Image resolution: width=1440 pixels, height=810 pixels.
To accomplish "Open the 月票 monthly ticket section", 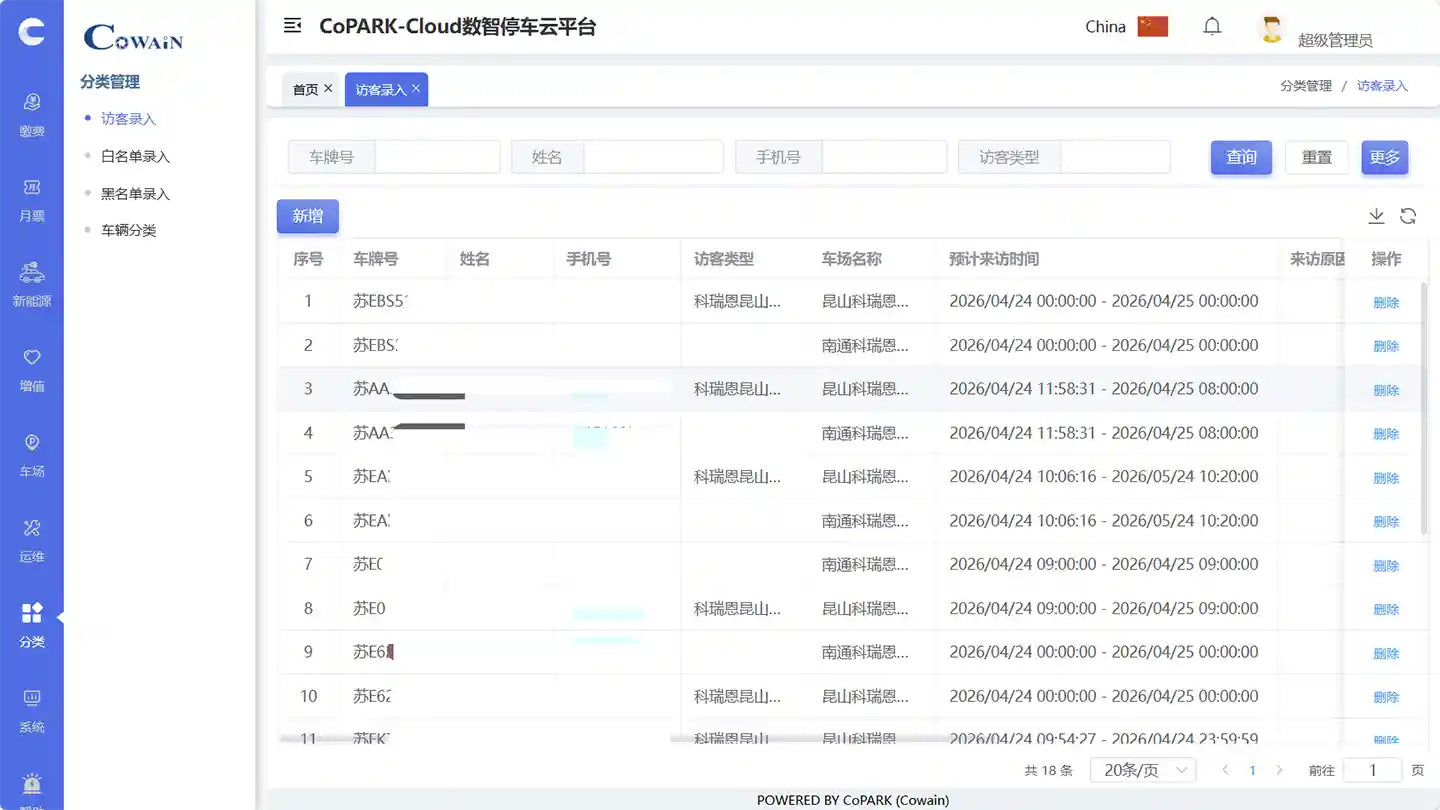I will (32, 200).
